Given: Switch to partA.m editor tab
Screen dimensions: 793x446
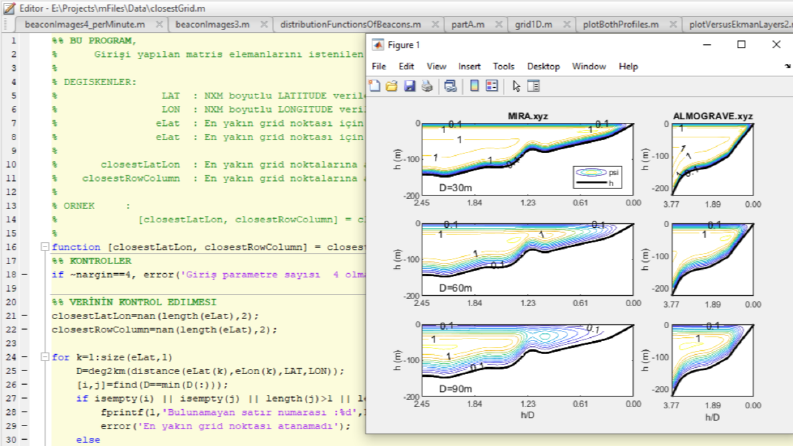Looking at the screenshot, I should [x=468, y=24].
